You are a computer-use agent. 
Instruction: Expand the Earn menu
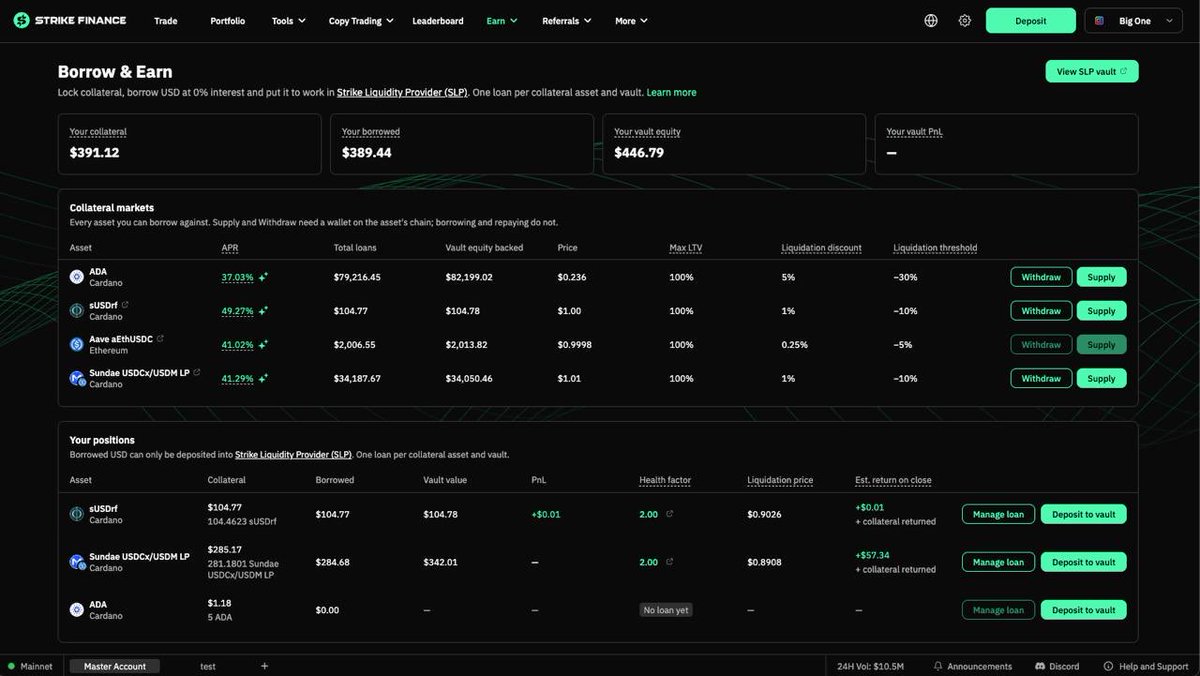click(x=502, y=20)
